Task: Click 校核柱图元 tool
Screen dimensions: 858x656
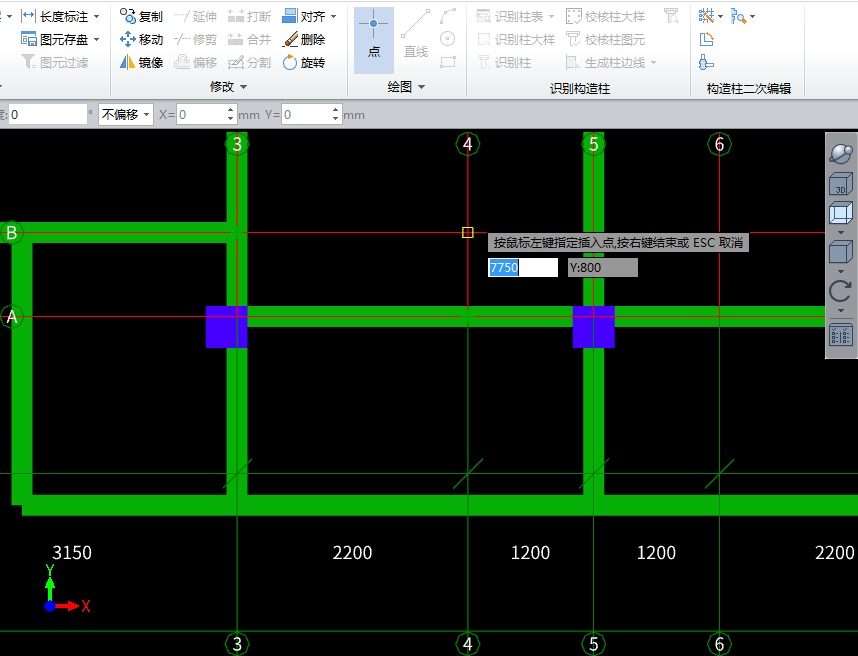Action: pyautogui.click(x=606, y=39)
